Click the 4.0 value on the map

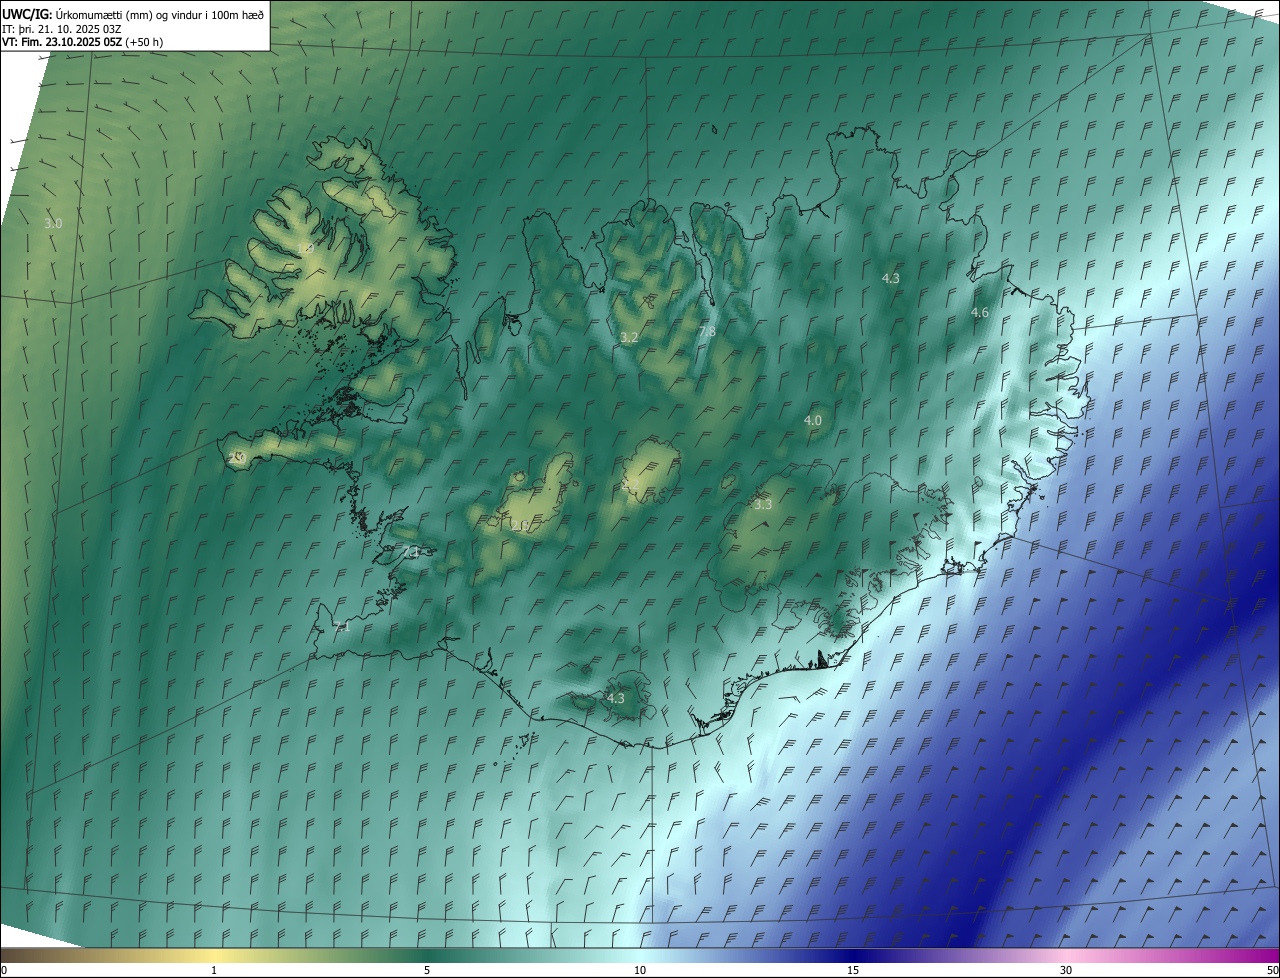coord(813,421)
